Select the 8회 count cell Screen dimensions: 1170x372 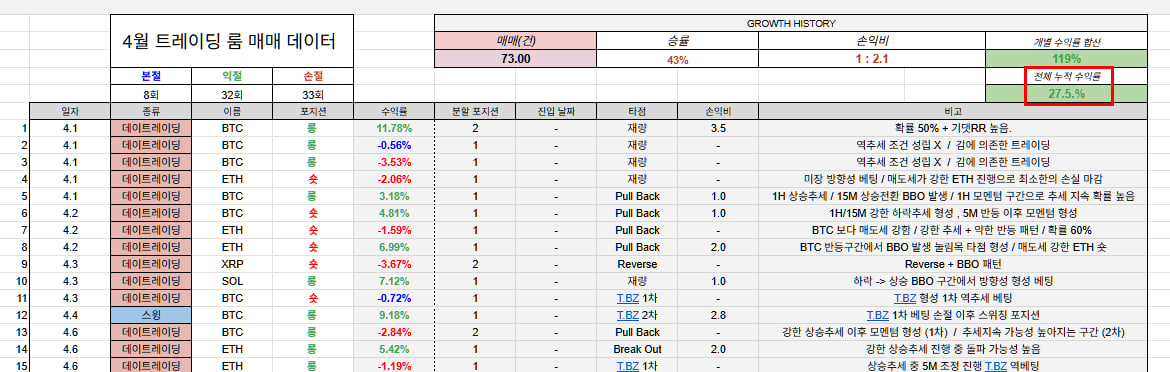[151, 94]
